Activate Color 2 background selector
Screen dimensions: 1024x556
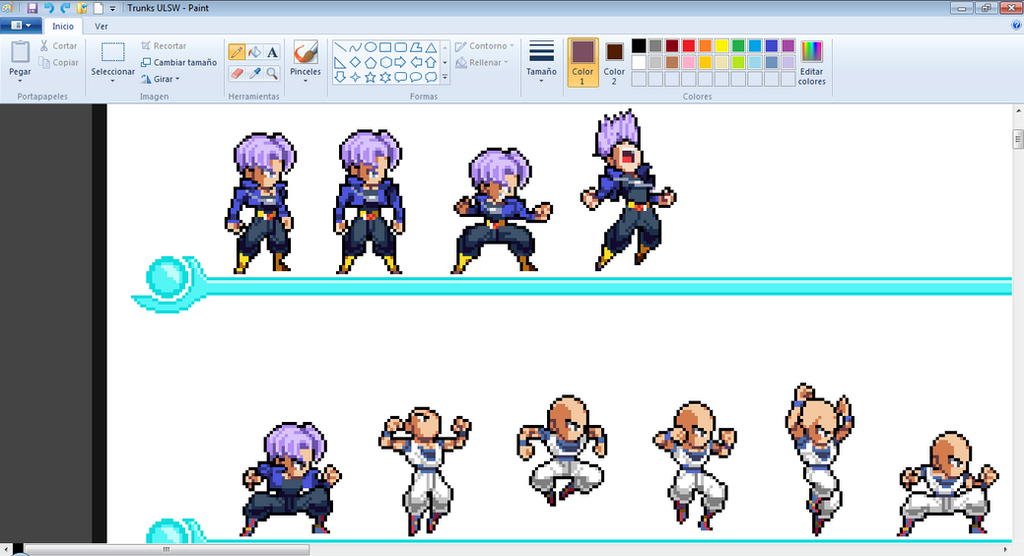(614, 62)
